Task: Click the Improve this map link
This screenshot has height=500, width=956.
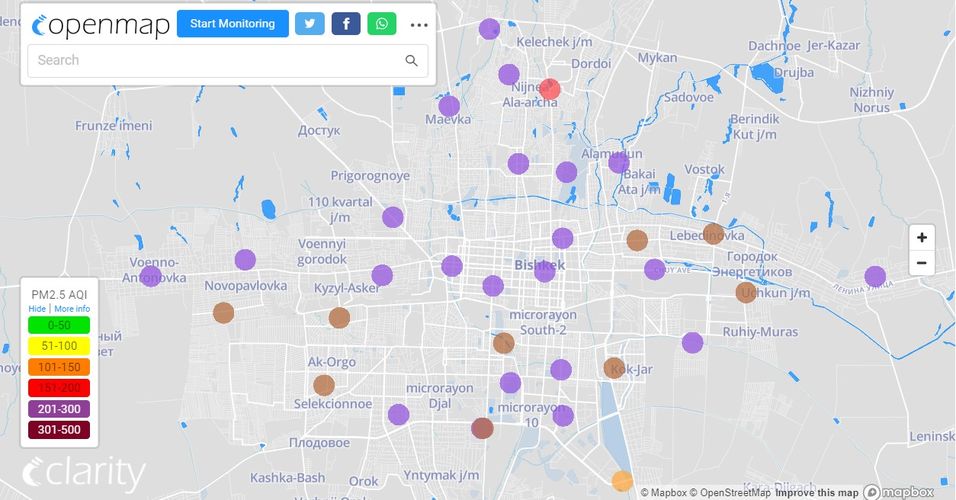Action: click(x=815, y=492)
